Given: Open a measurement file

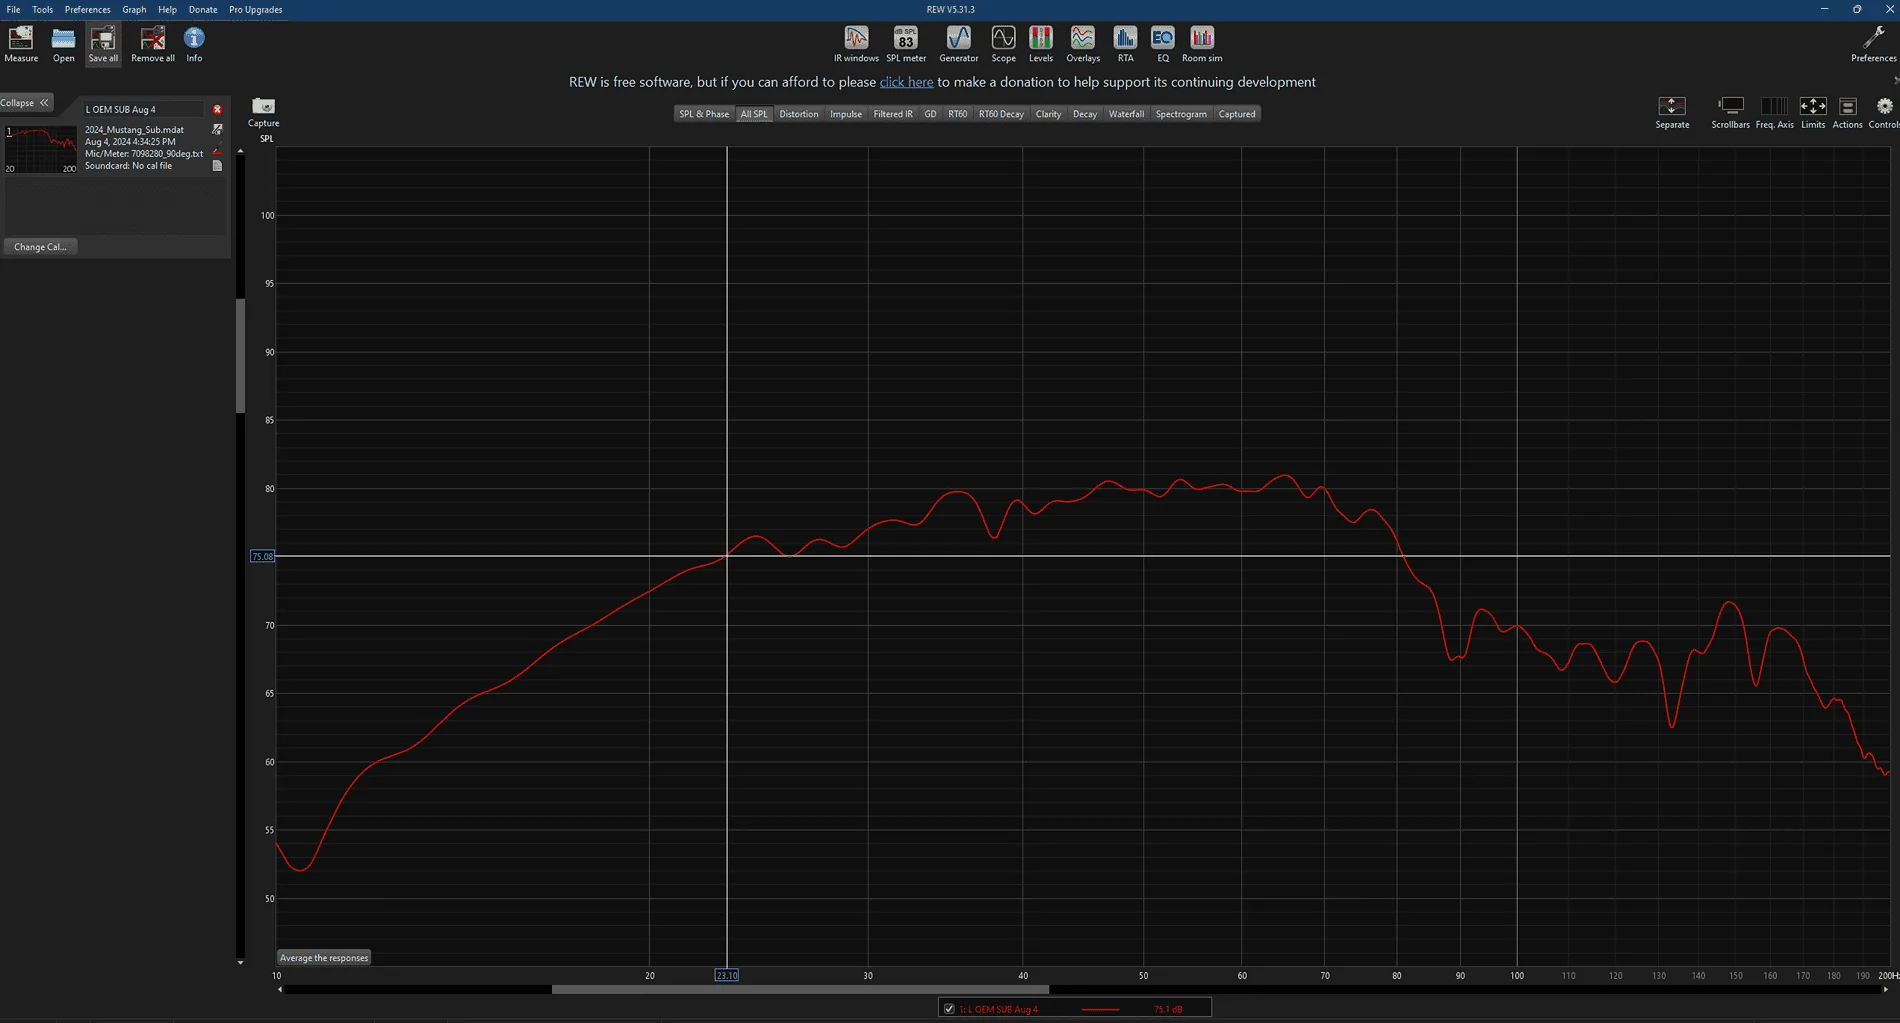Looking at the screenshot, I should (63, 44).
